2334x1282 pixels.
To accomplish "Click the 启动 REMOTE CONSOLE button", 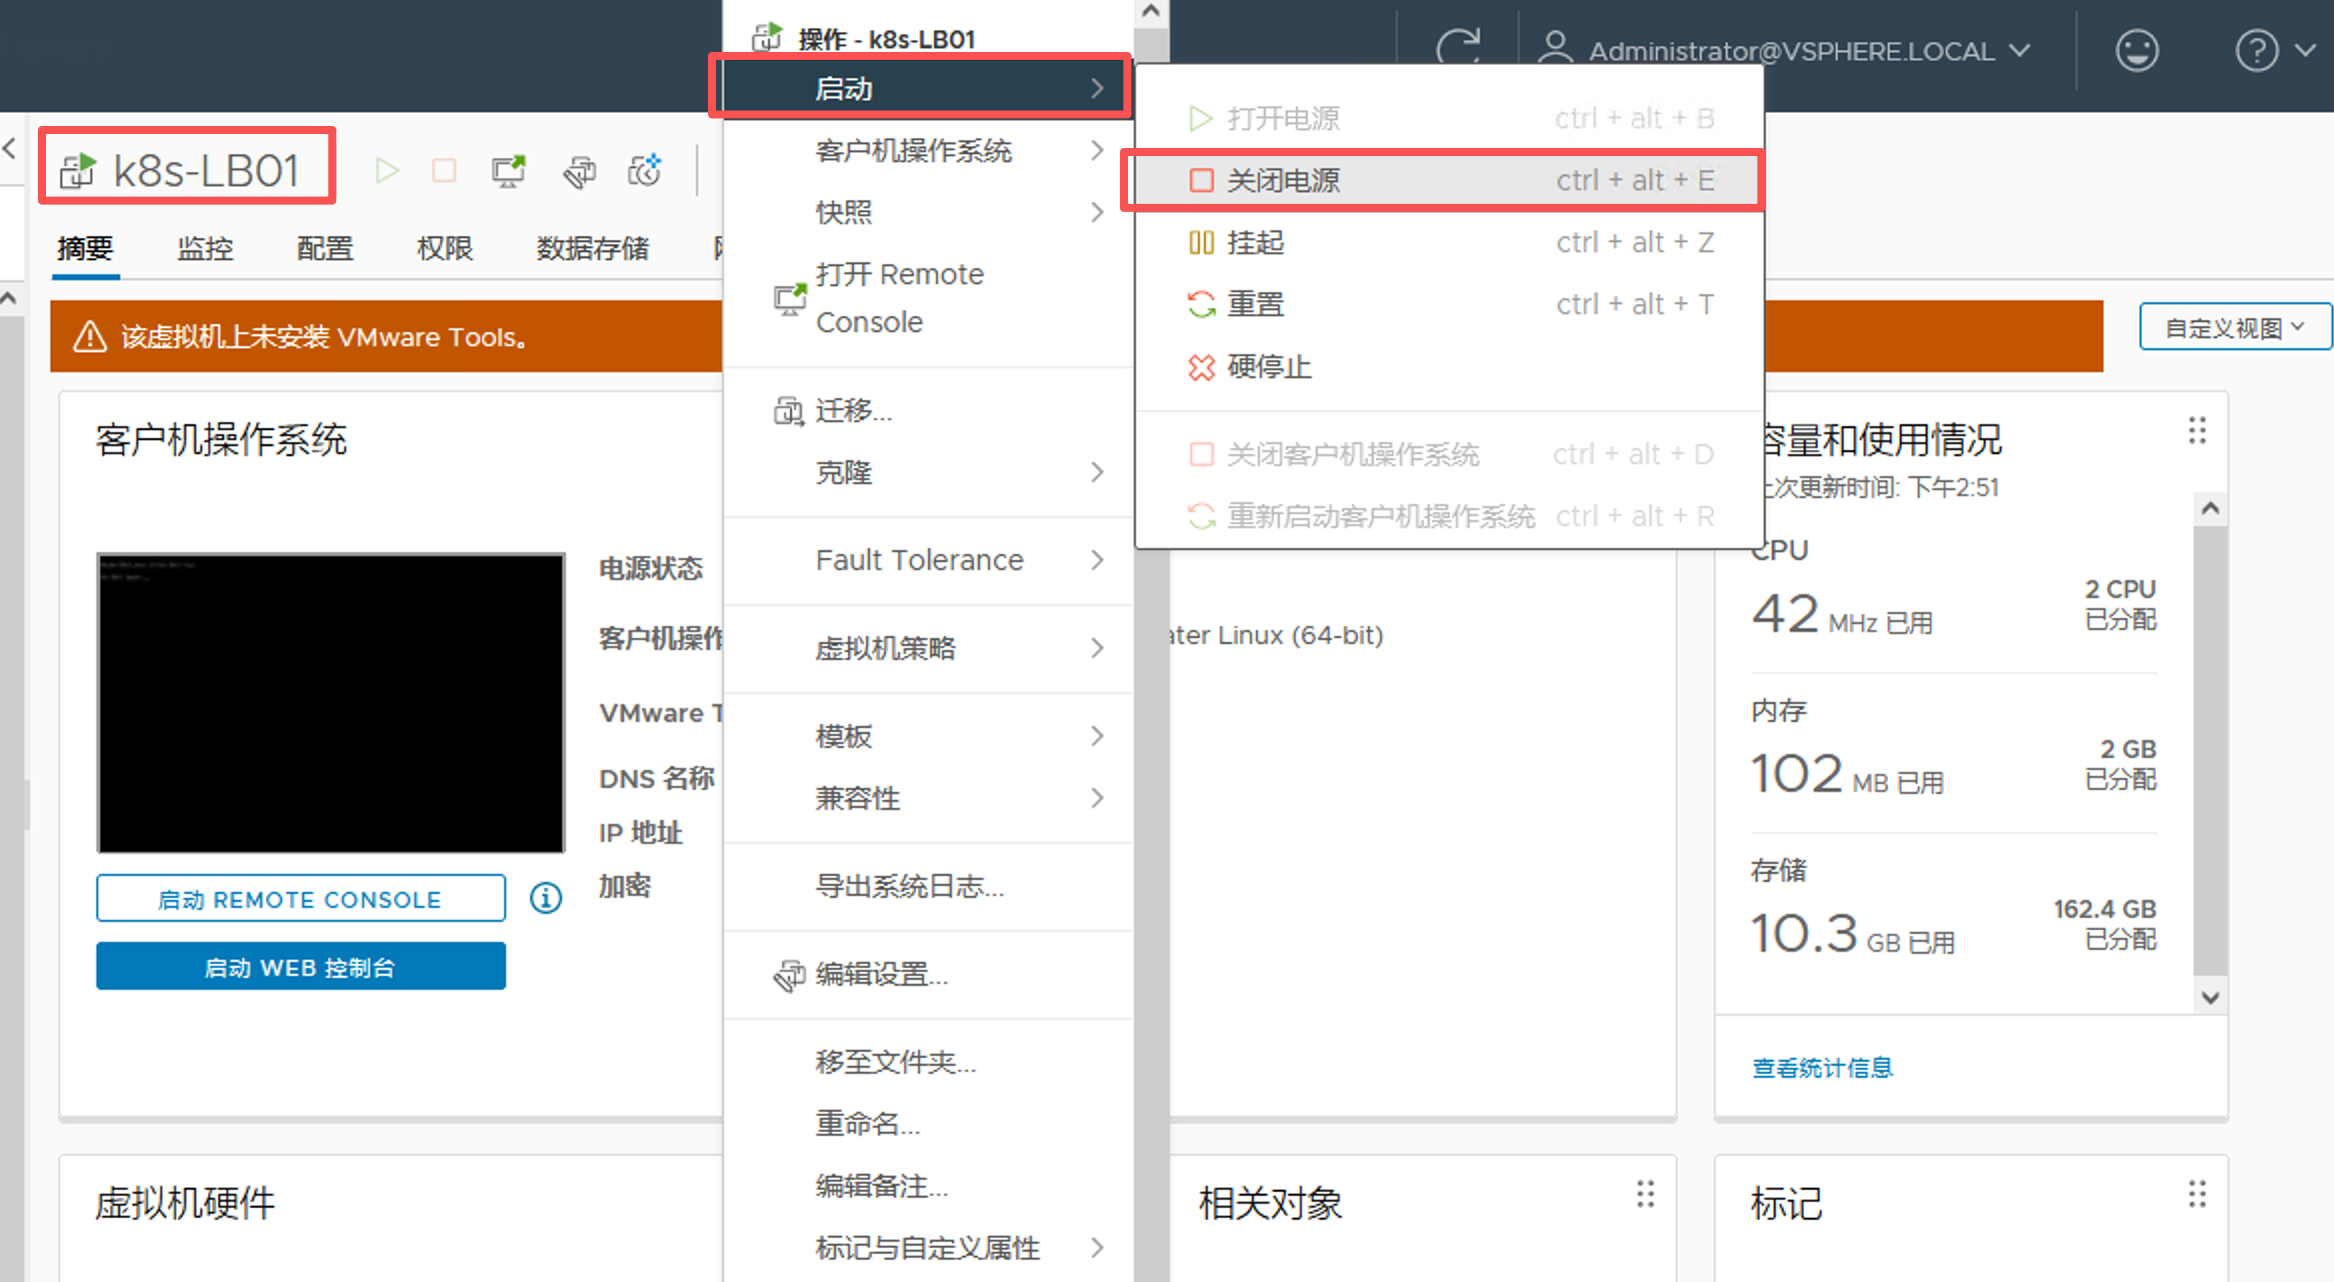I will tap(301, 898).
